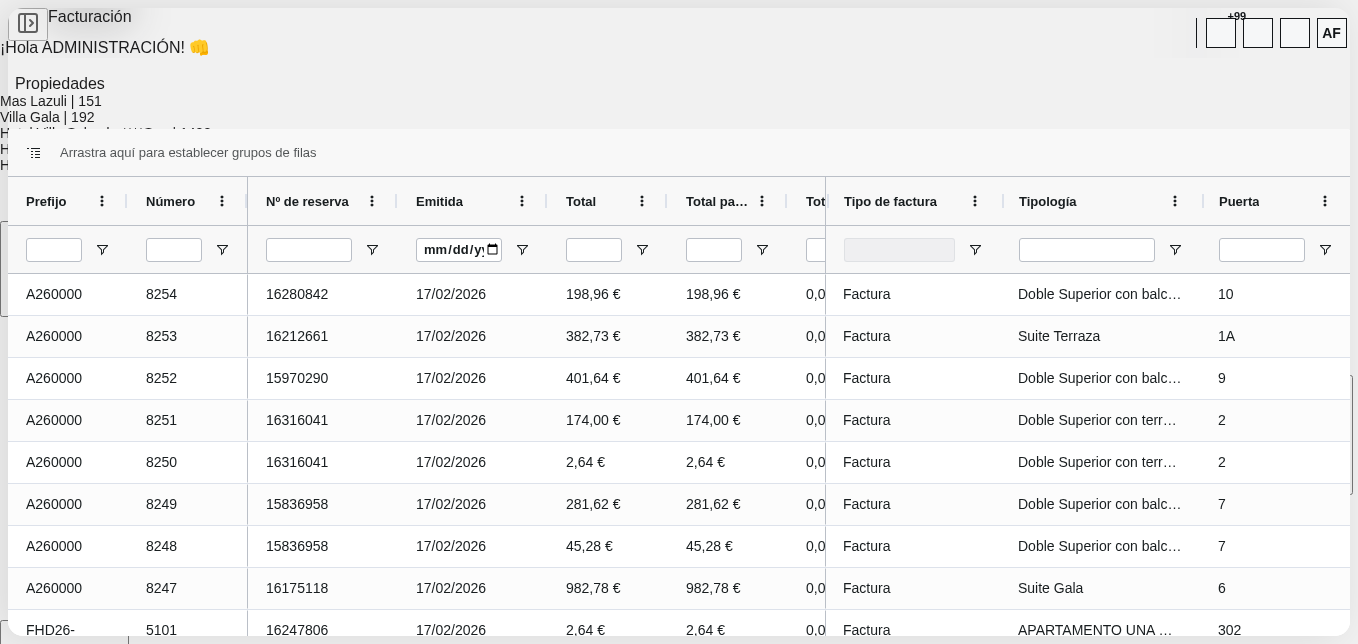Click the button with the +99 badge

[1220, 33]
